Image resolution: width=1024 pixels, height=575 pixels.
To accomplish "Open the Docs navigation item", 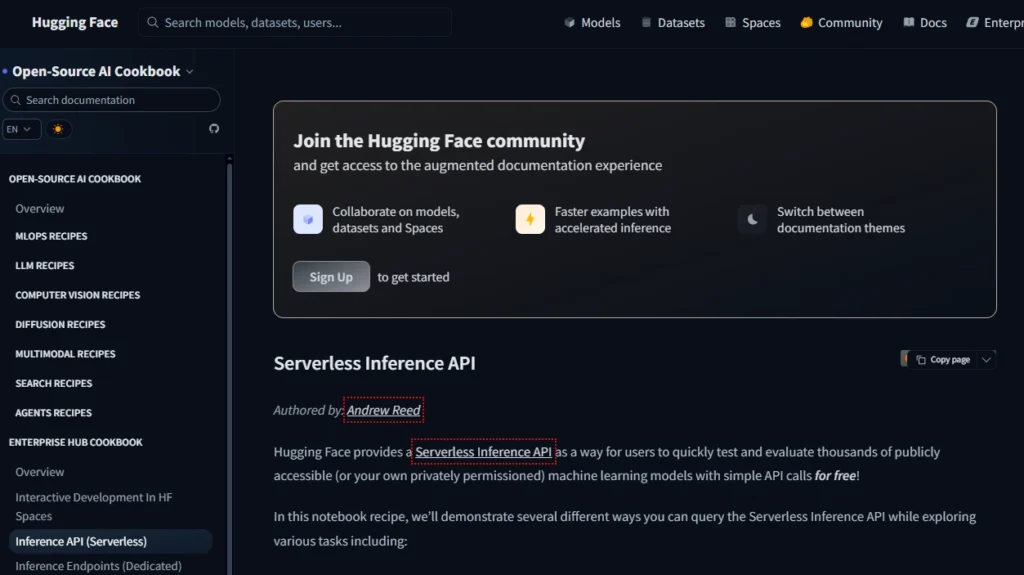I will tap(925, 22).
